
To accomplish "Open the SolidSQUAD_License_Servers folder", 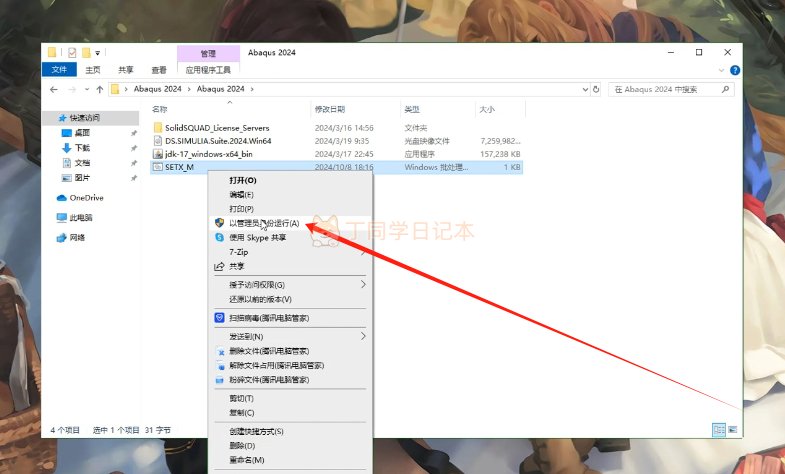I will 217,128.
